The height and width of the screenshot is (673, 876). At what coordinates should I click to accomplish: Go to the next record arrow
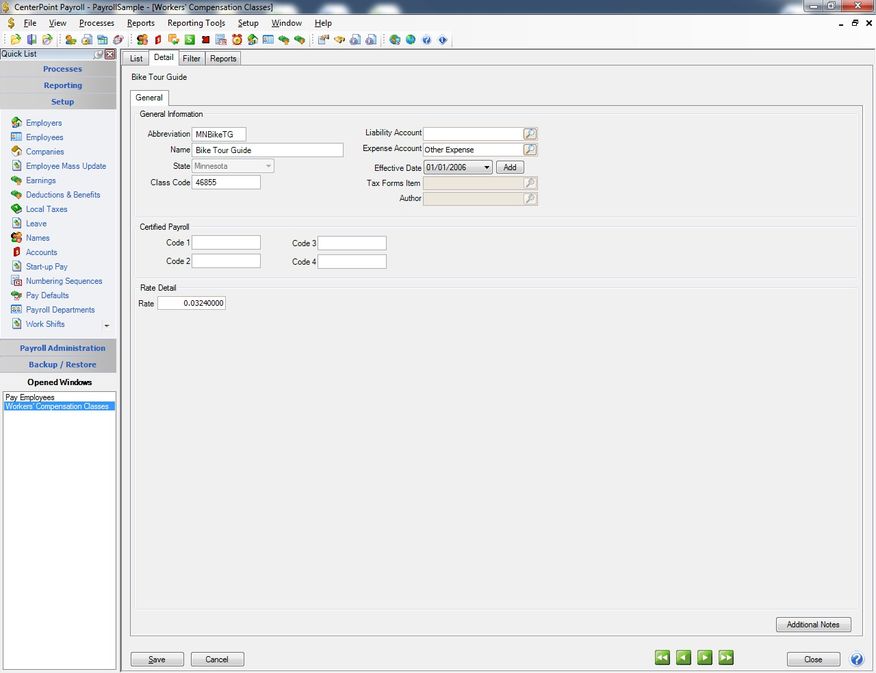pyautogui.click(x=705, y=658)
